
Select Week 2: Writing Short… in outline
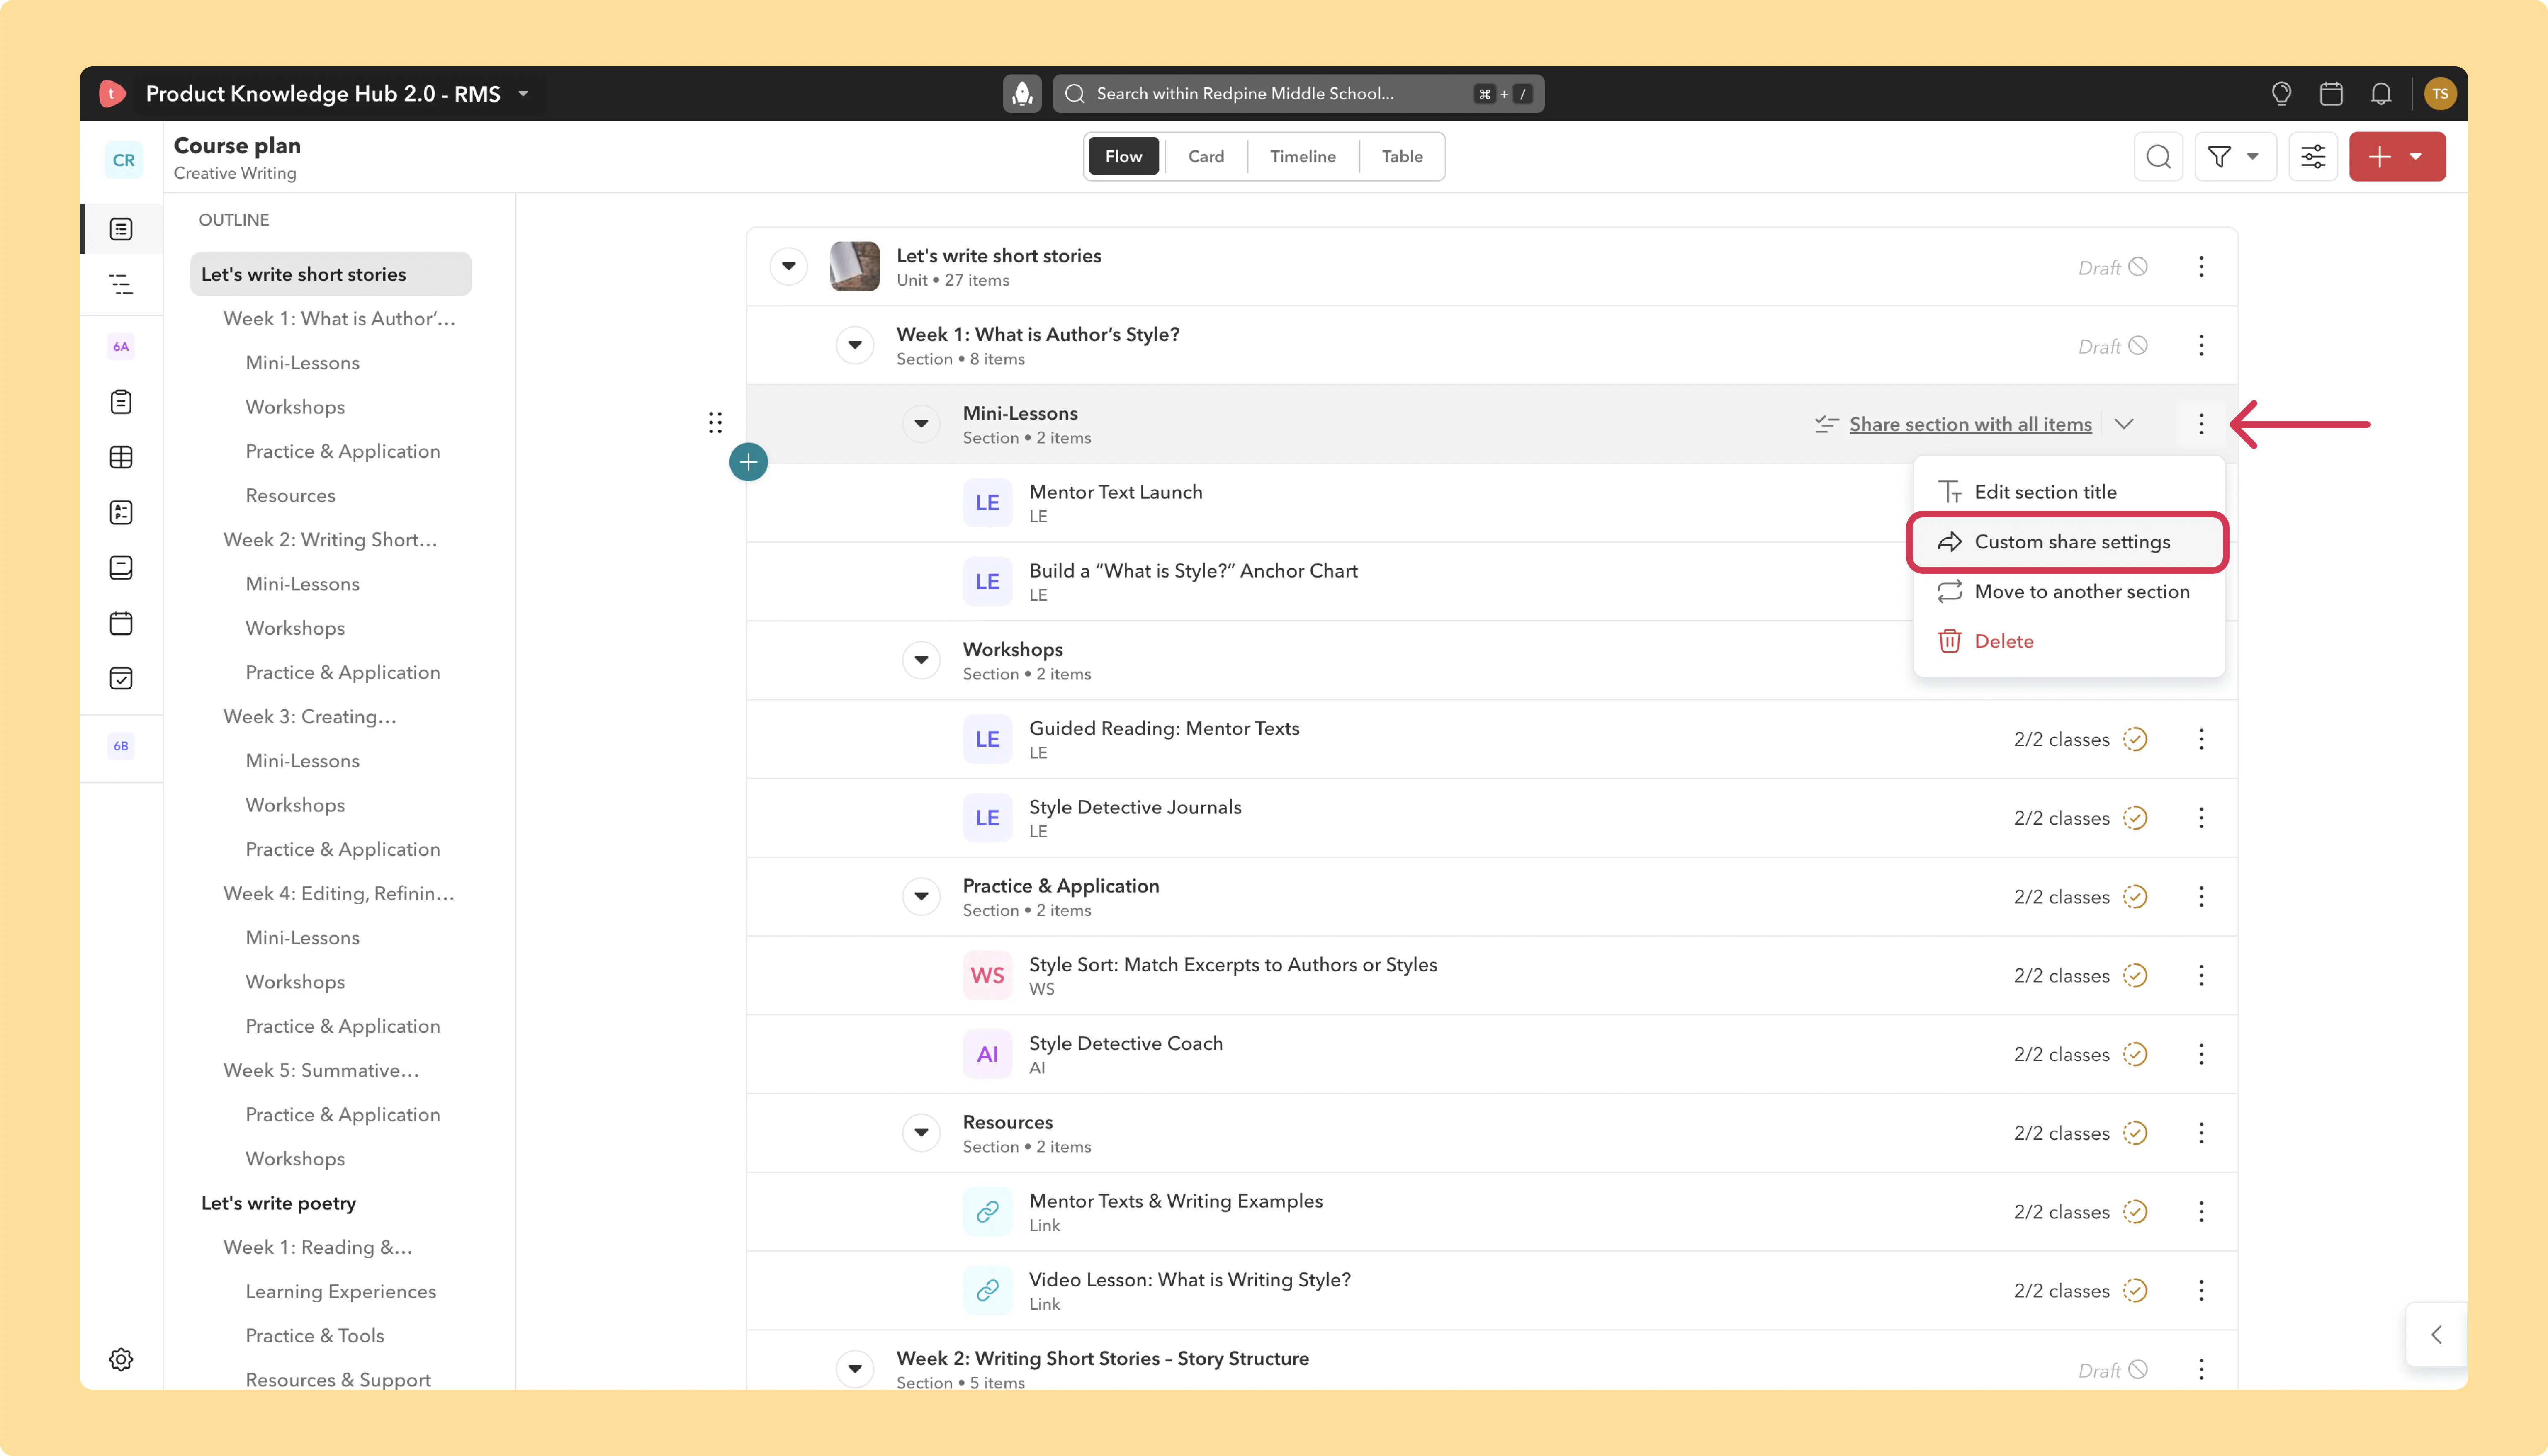[x=330, y=540]
